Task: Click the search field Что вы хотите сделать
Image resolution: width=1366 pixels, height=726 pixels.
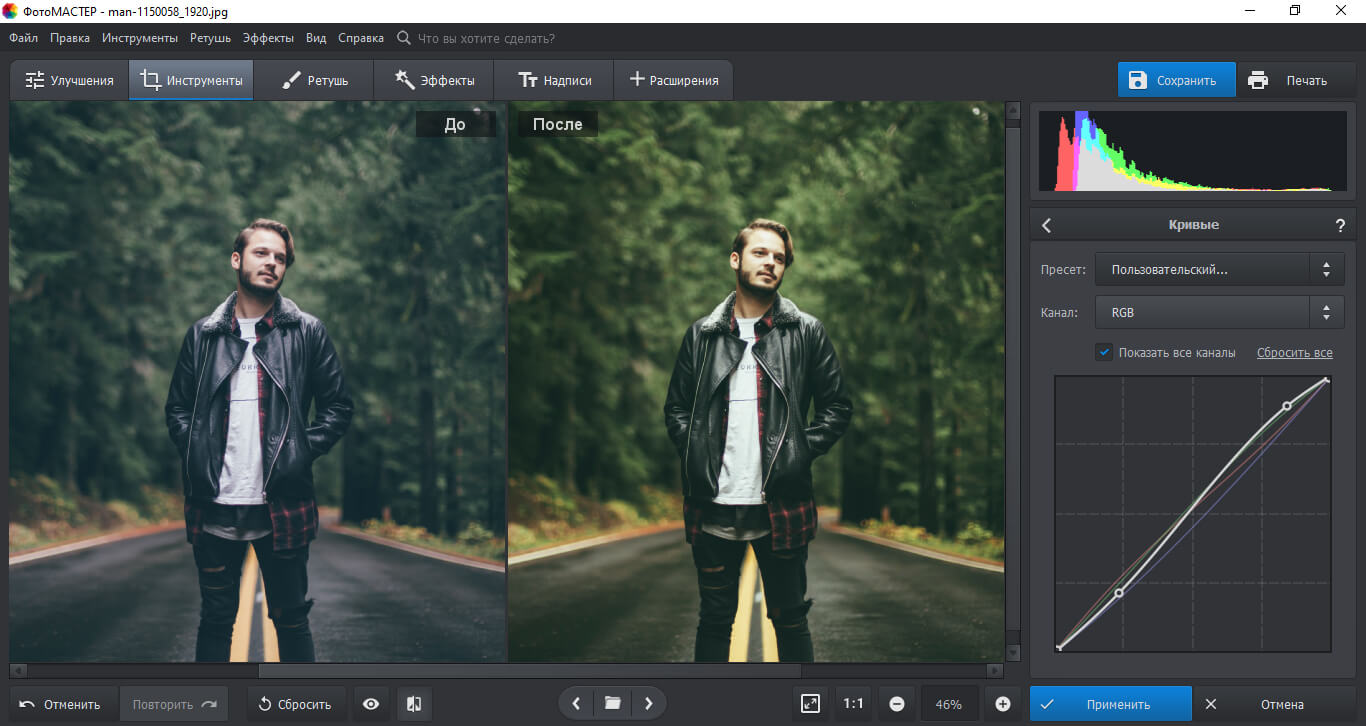Action: pyautogui.click(x=486, y=38)
